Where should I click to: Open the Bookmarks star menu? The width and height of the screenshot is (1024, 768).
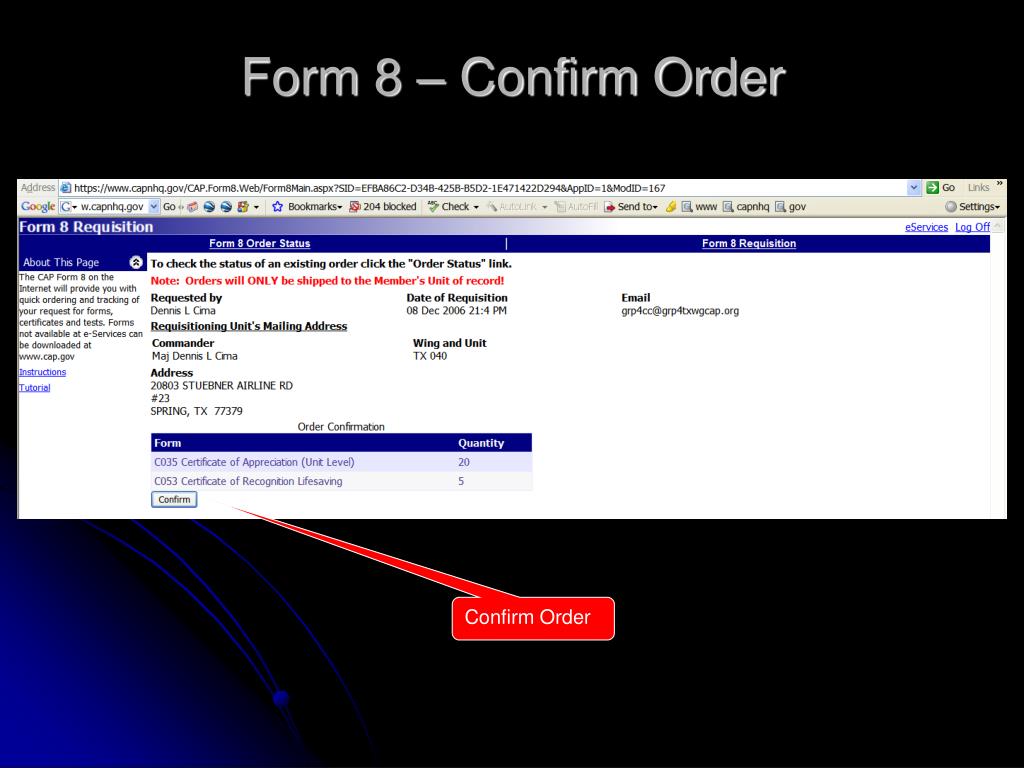[307, 207]
